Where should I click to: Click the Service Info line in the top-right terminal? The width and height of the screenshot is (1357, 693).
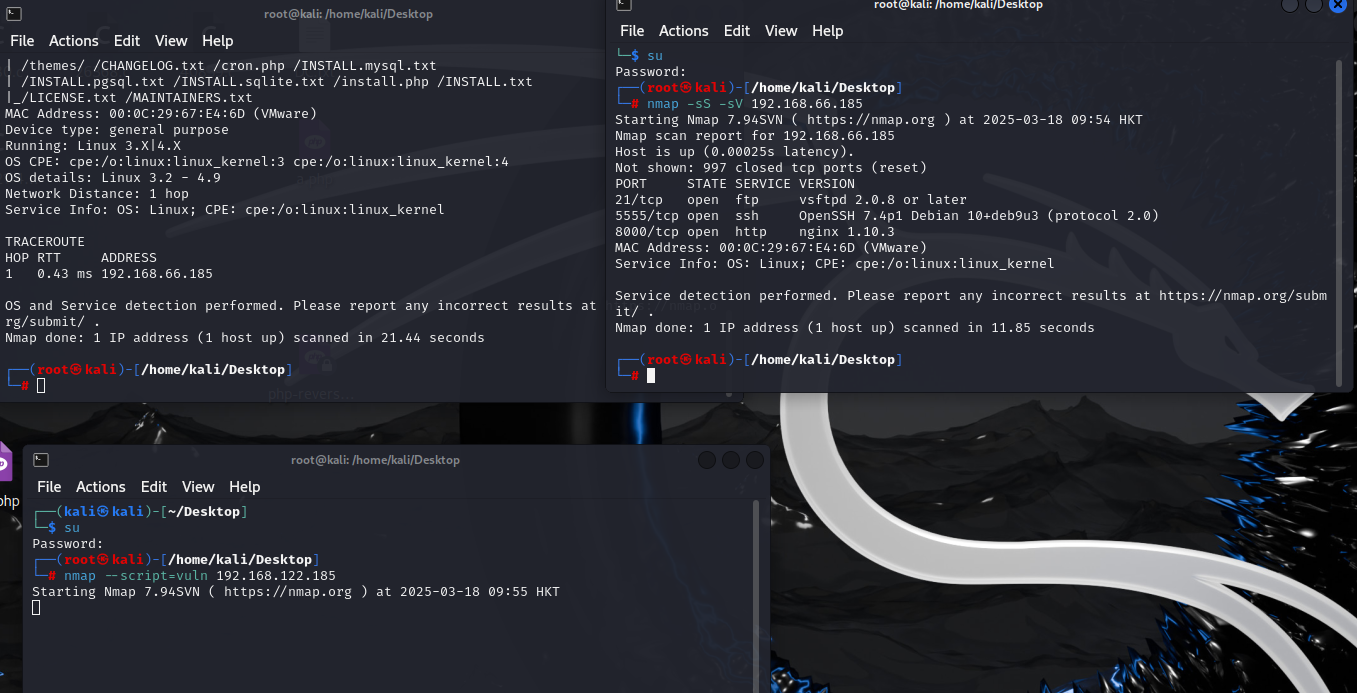[x=835, y=264]
